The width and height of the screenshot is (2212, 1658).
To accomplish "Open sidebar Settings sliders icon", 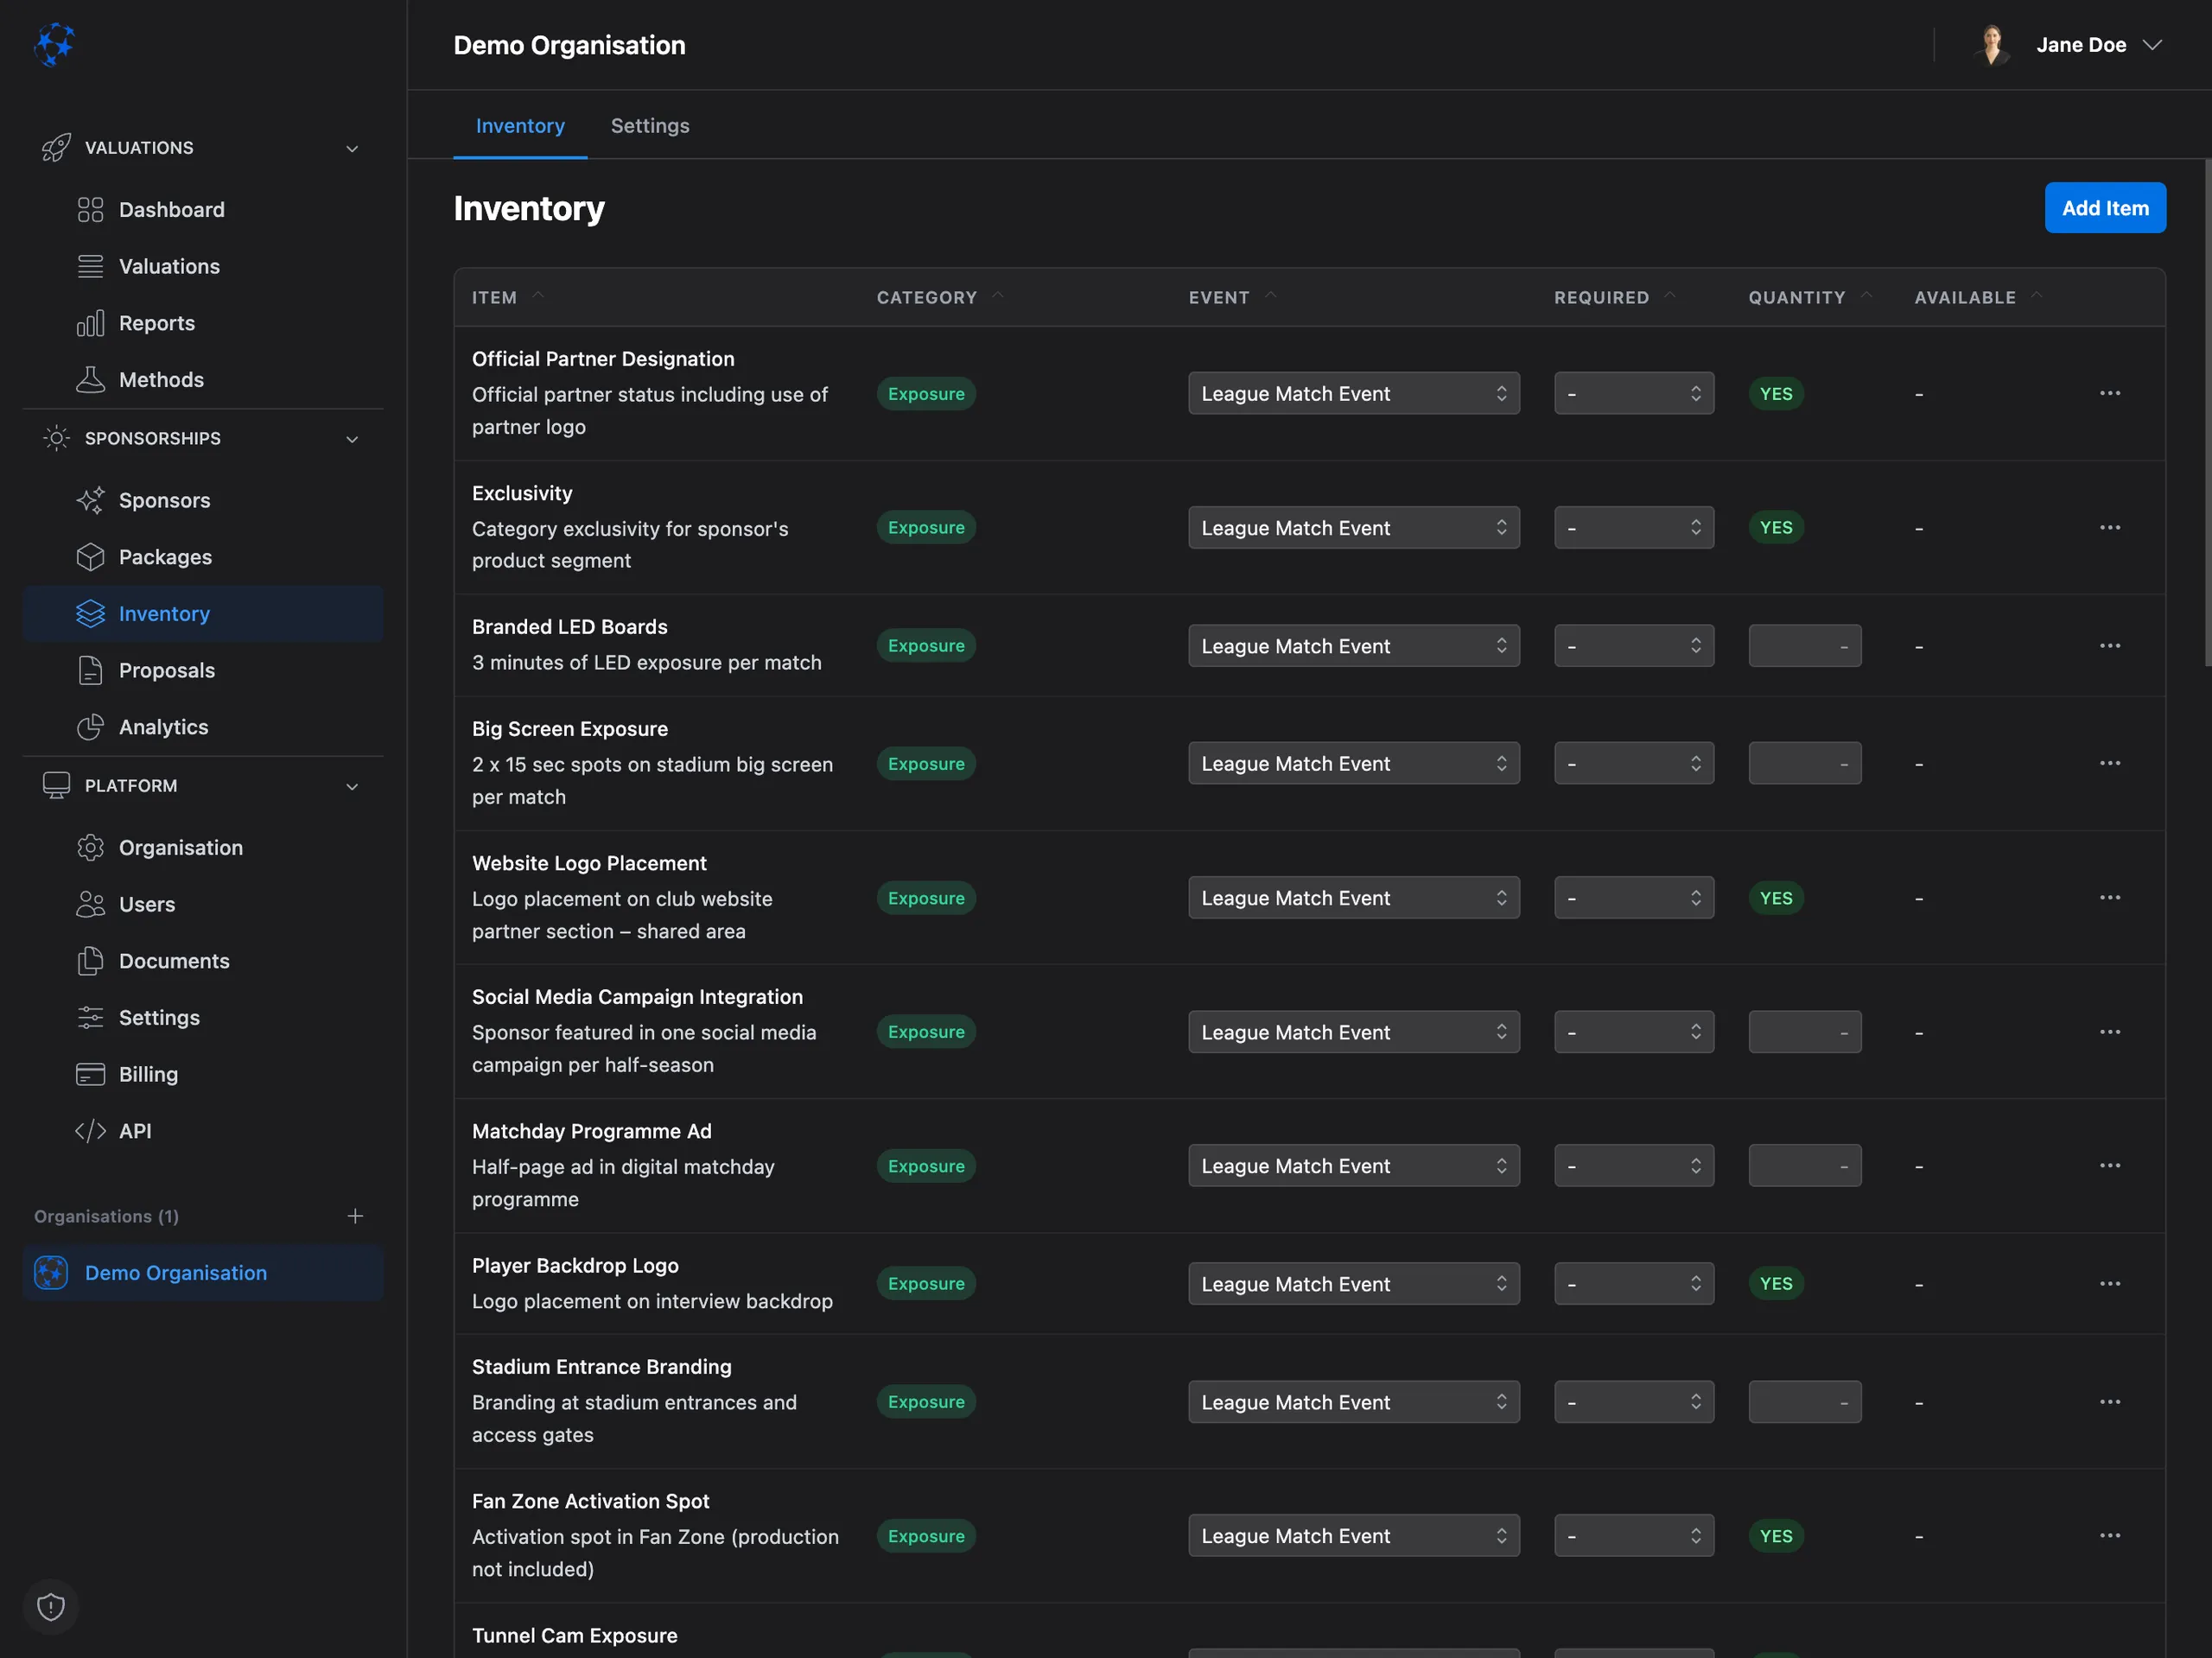I will point(90,1018).
